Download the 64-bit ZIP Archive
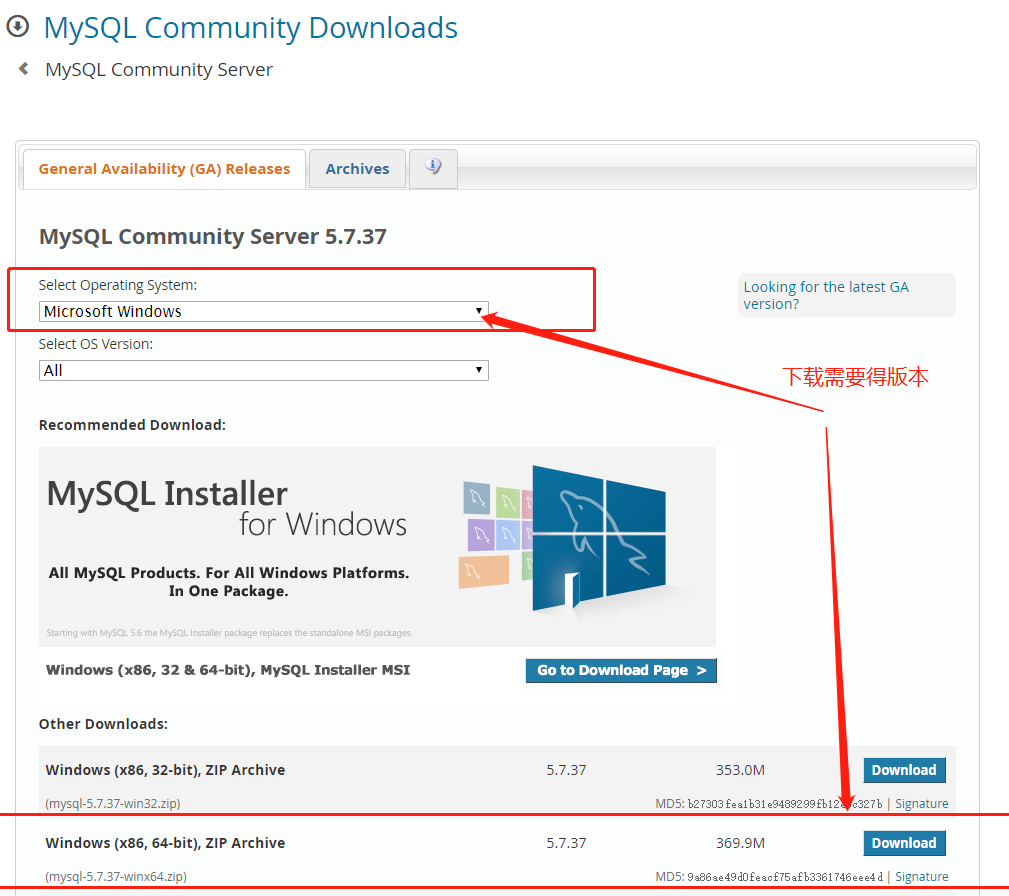Viewport: 1009px width, 896px height. 903,843
